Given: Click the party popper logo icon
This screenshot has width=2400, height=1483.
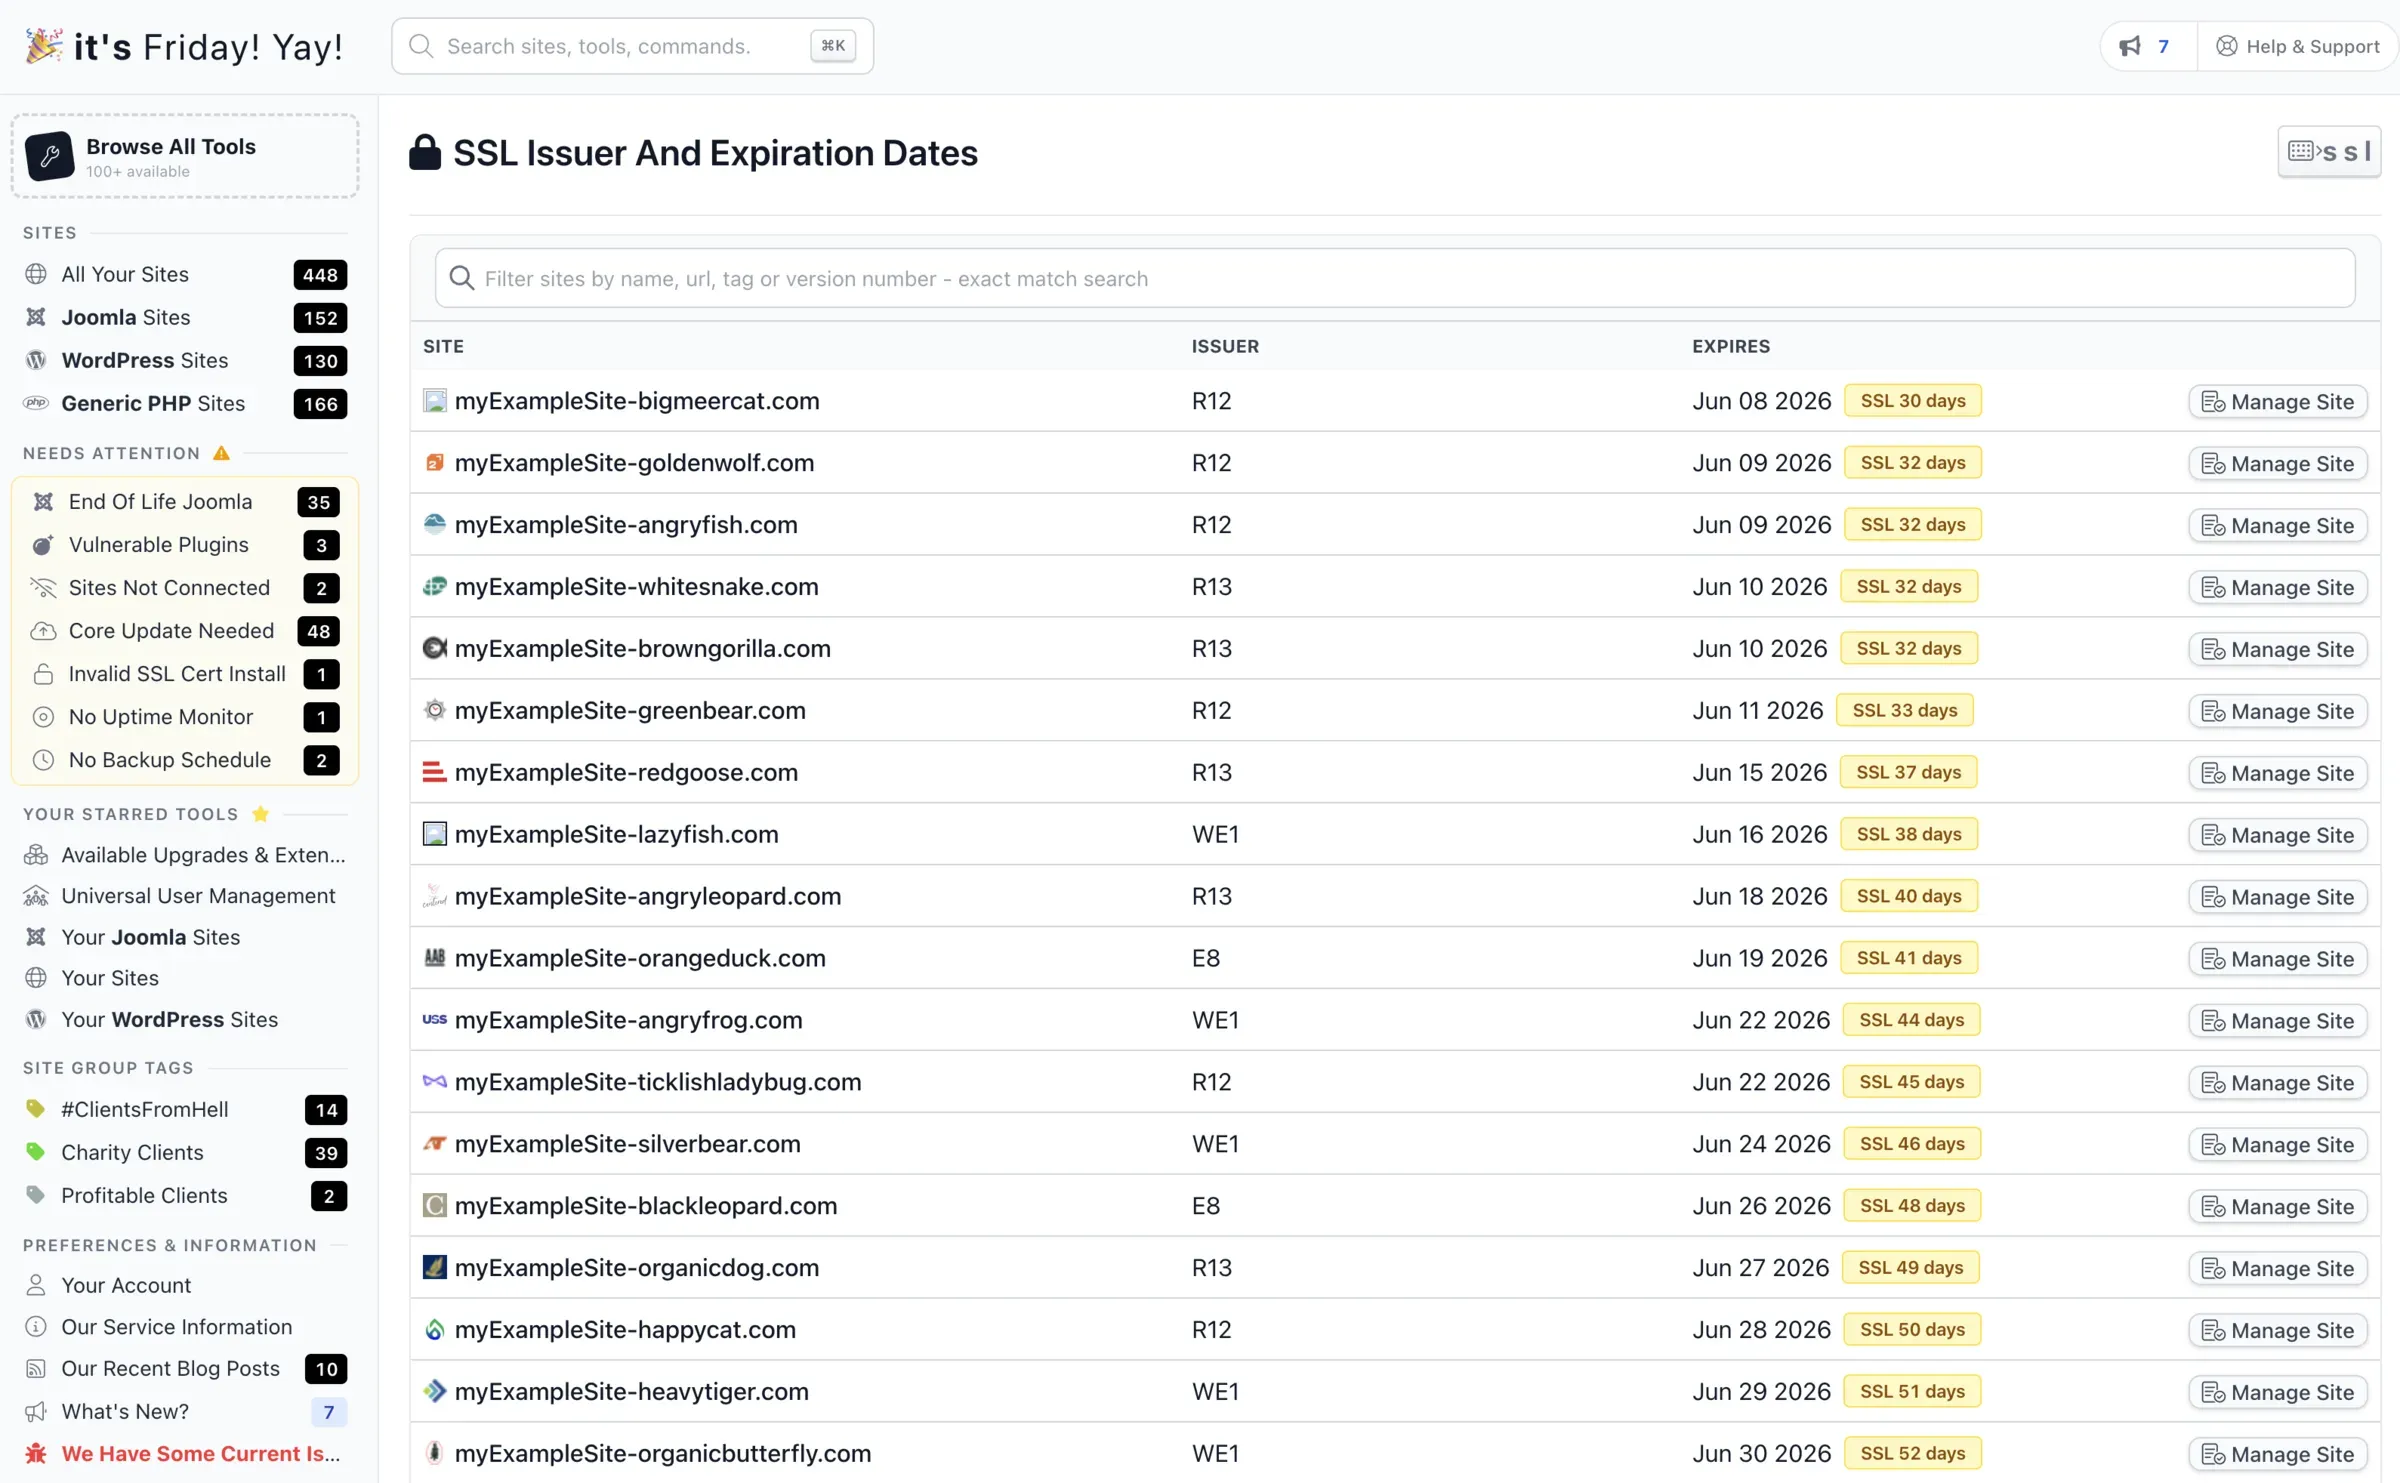Looking at the screenshot, I should coord(43,46).
